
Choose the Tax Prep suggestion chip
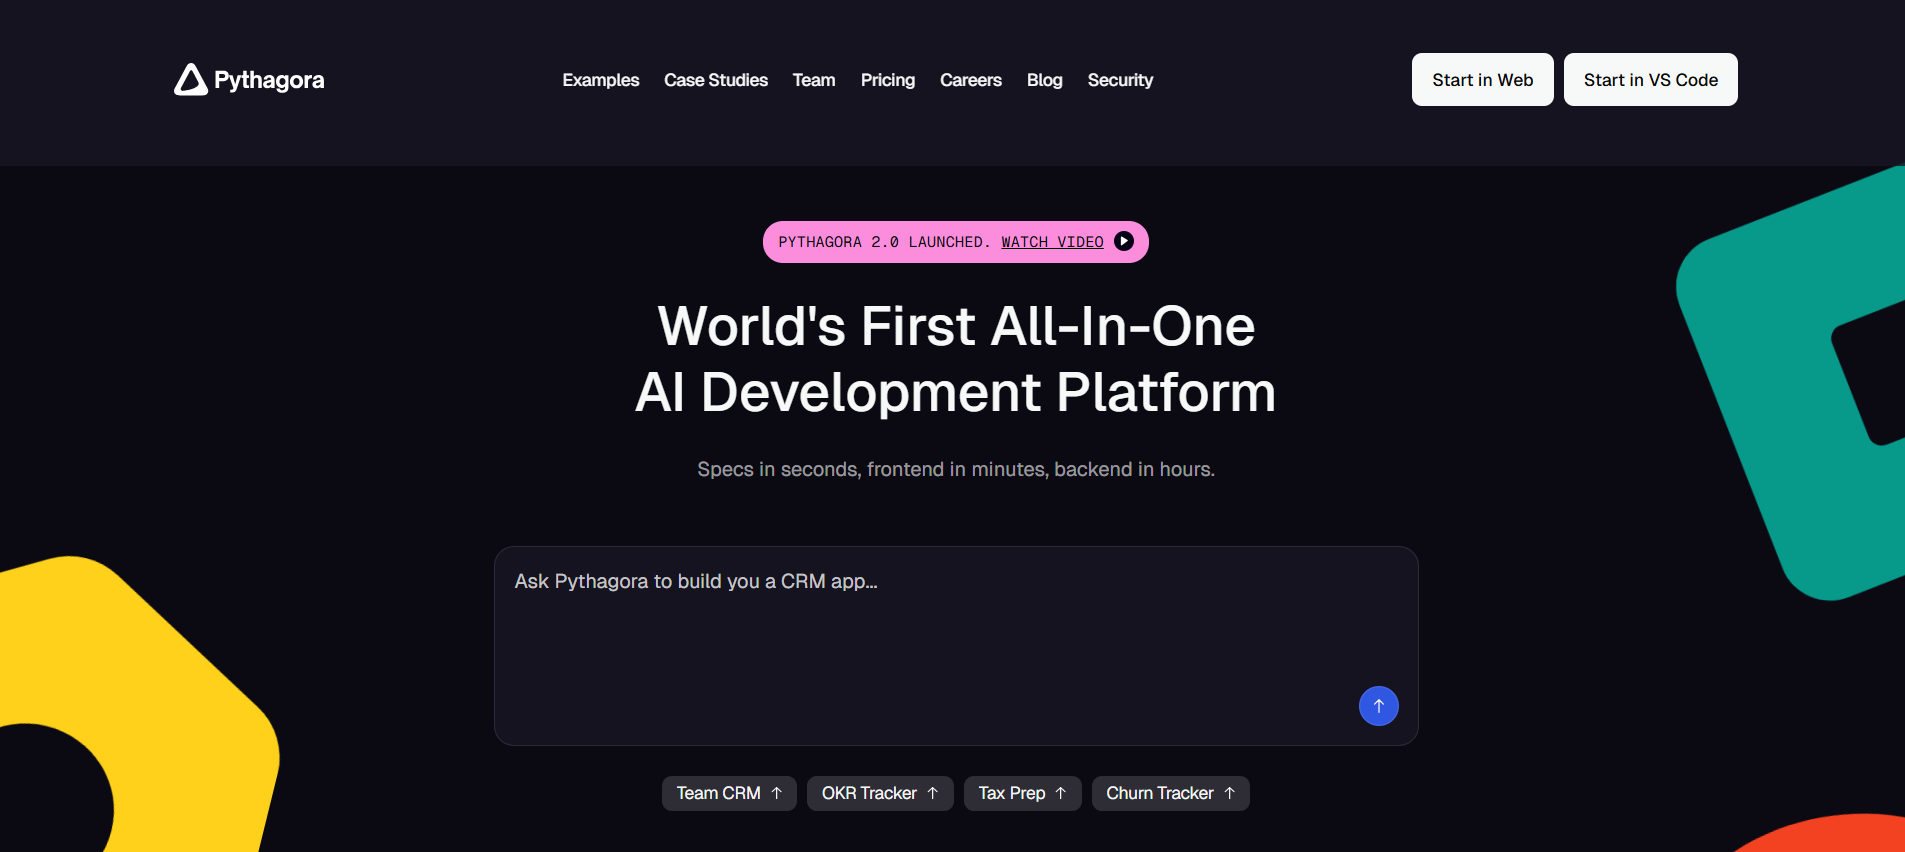[1022, 793]
